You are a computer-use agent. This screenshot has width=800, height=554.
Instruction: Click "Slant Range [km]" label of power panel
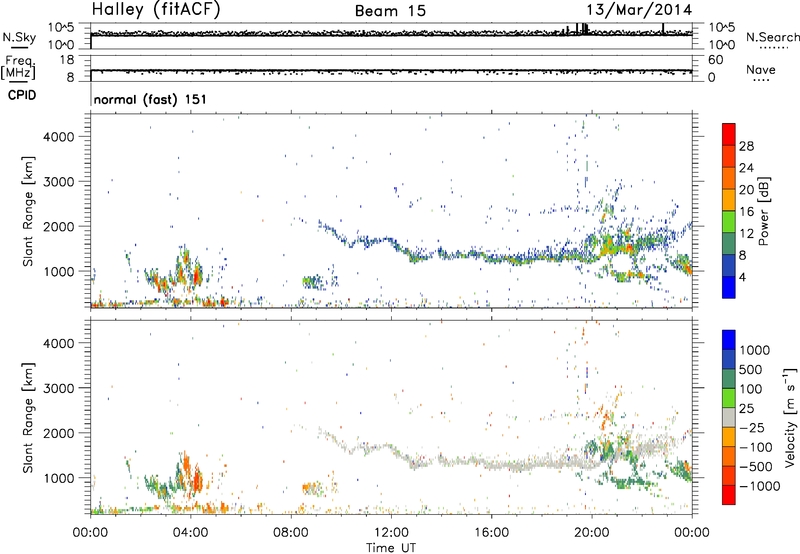tap(28, 211)
